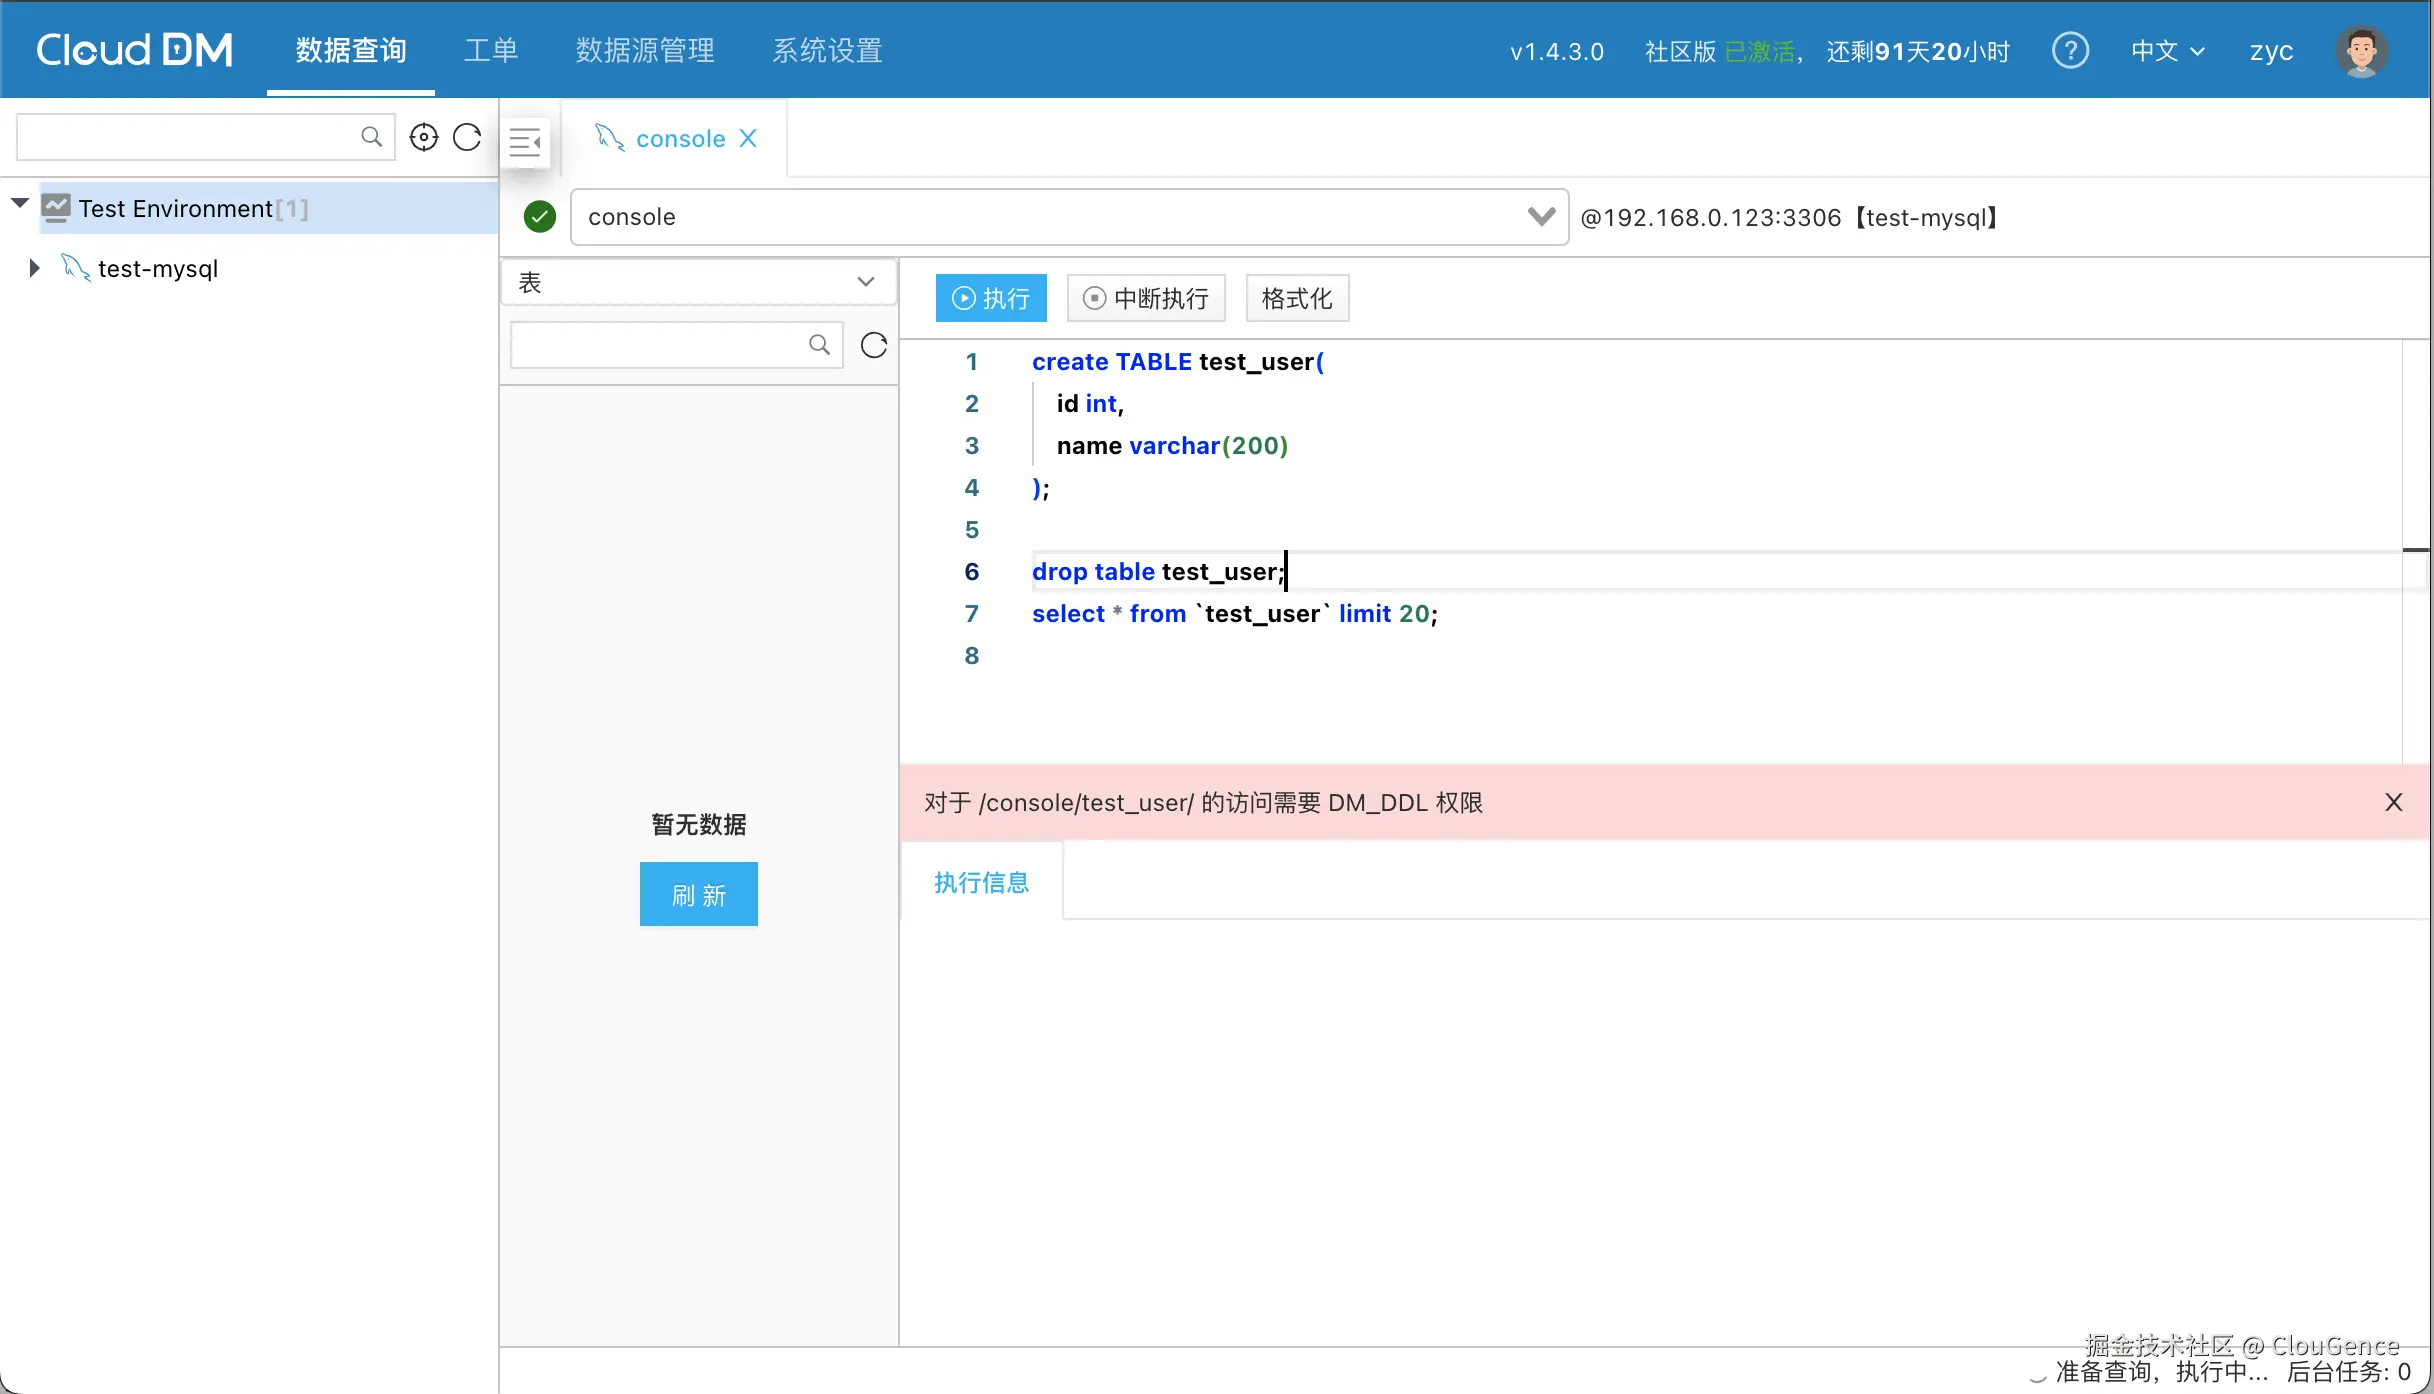Click the locate target icon in sidebar
This screenshot has width=2434, height=1394.
424,137
